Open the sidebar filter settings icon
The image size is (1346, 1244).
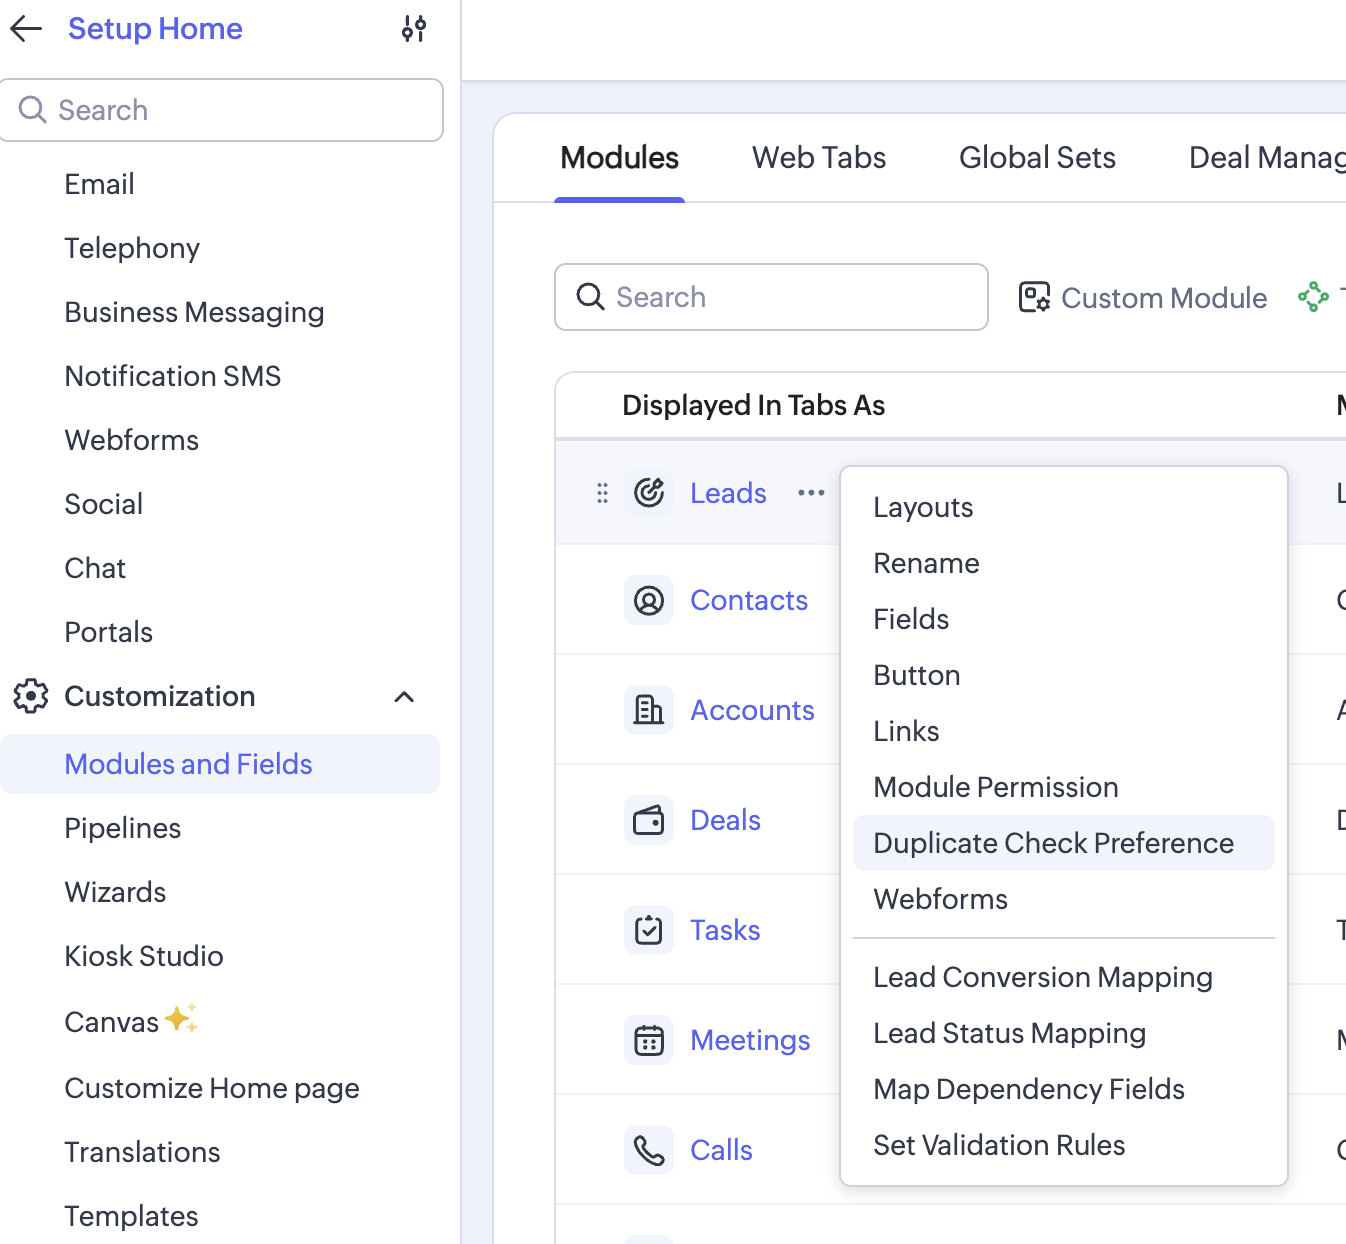pos(413,29)
